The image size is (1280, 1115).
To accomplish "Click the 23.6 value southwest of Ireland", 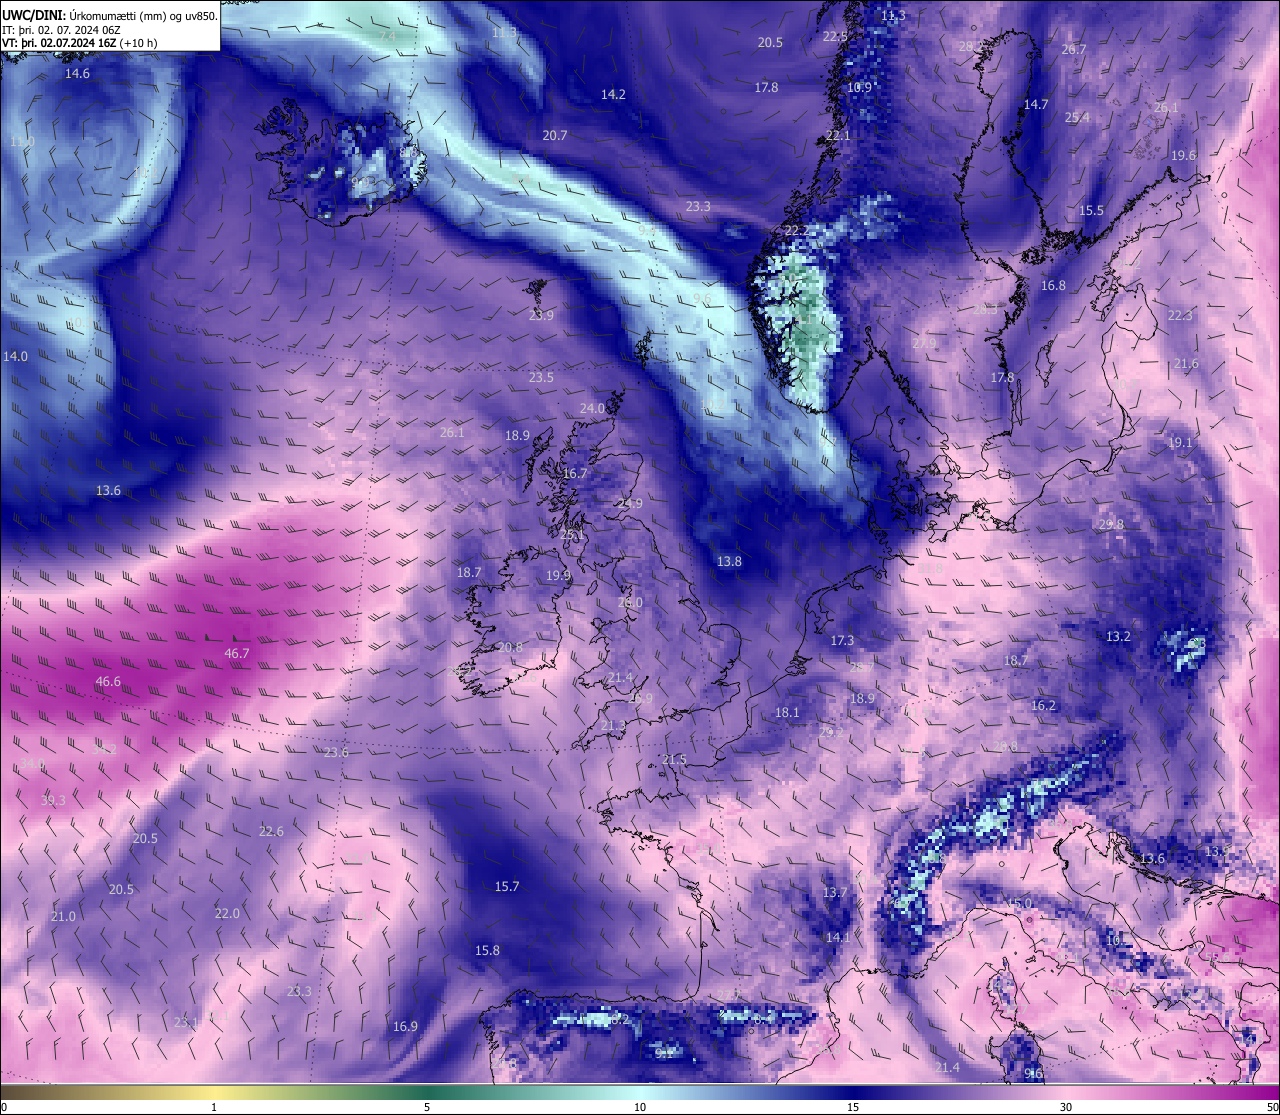I will 336,752.
